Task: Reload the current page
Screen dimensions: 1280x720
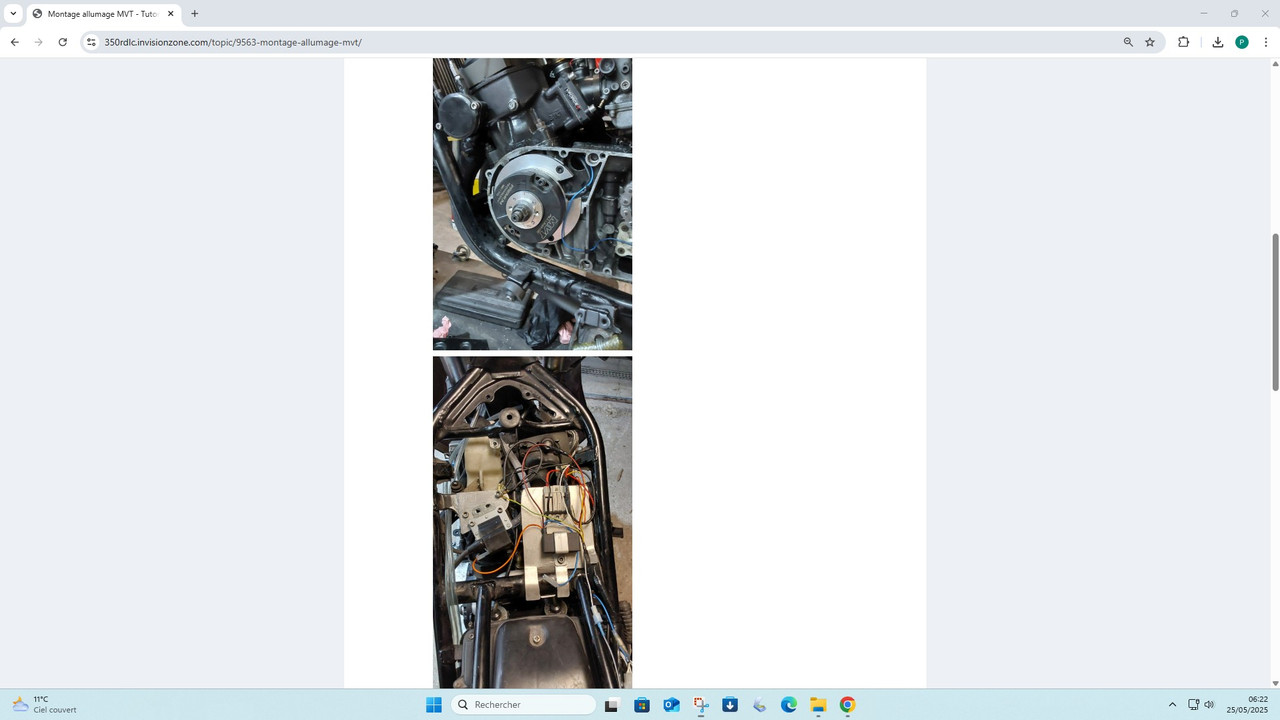Action: tap(62, 42)
